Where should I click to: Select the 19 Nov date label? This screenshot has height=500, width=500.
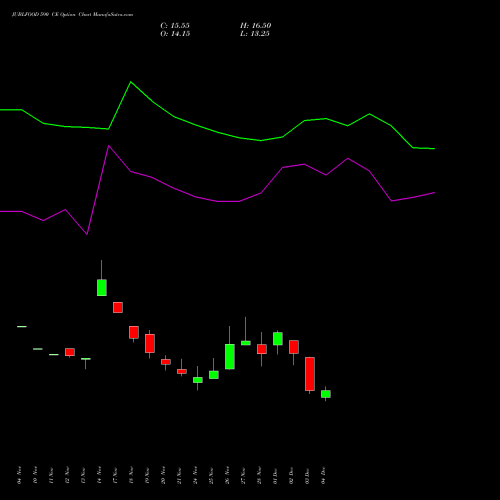pyautogui.click(x=147, y=475)
